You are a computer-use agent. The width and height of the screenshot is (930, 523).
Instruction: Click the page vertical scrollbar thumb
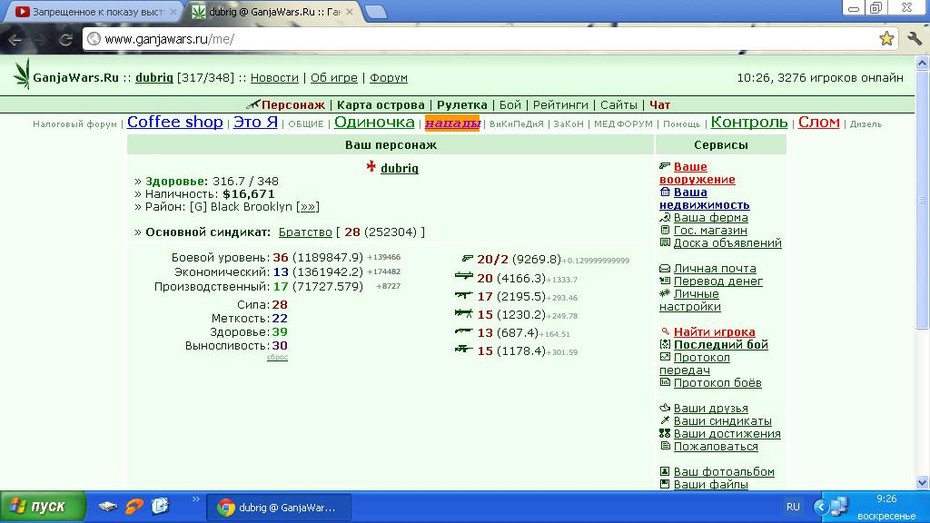tap(922, 200)
